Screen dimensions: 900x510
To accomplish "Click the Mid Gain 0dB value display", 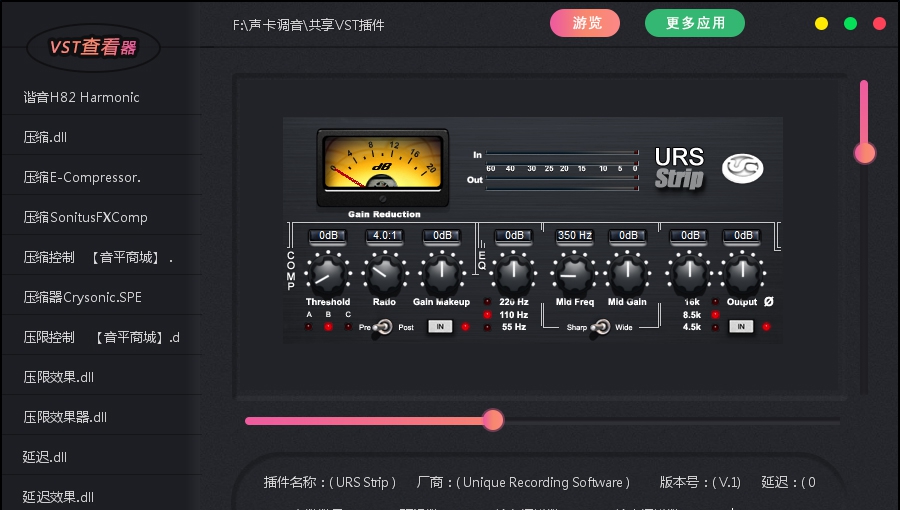I will pos(628,235).
